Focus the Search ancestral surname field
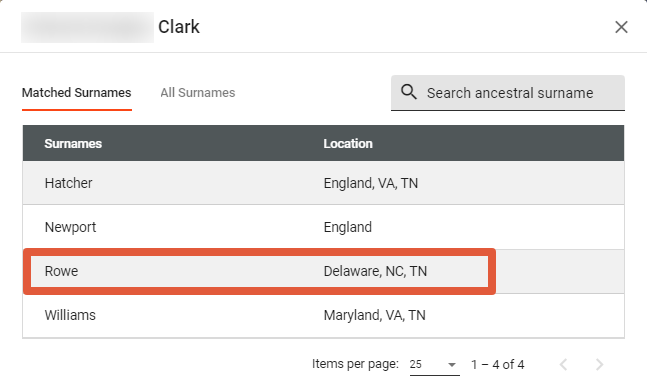The width and height of the screenshot is (647, 386). (x=508, y=93)
